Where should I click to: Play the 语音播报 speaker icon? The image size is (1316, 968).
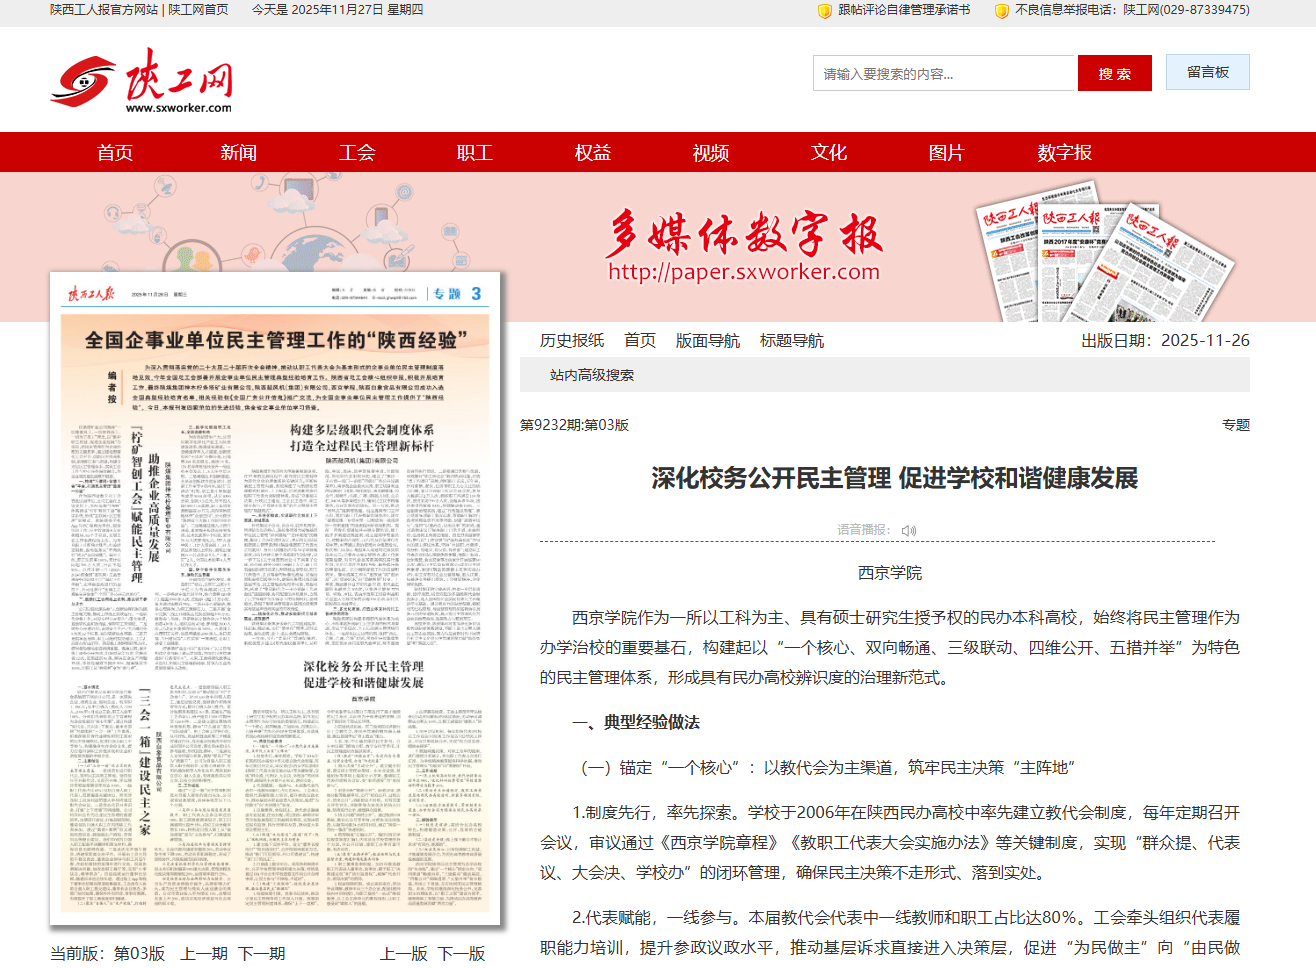pos(908,530)
